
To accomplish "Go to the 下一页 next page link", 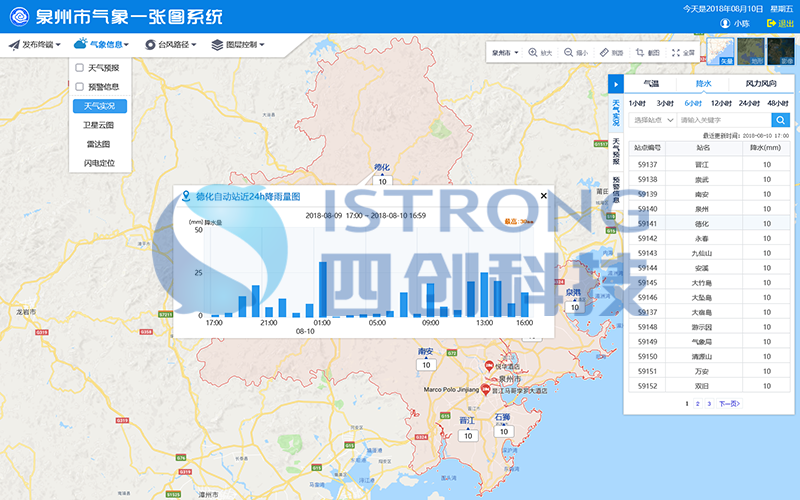I will click(729, 403).
